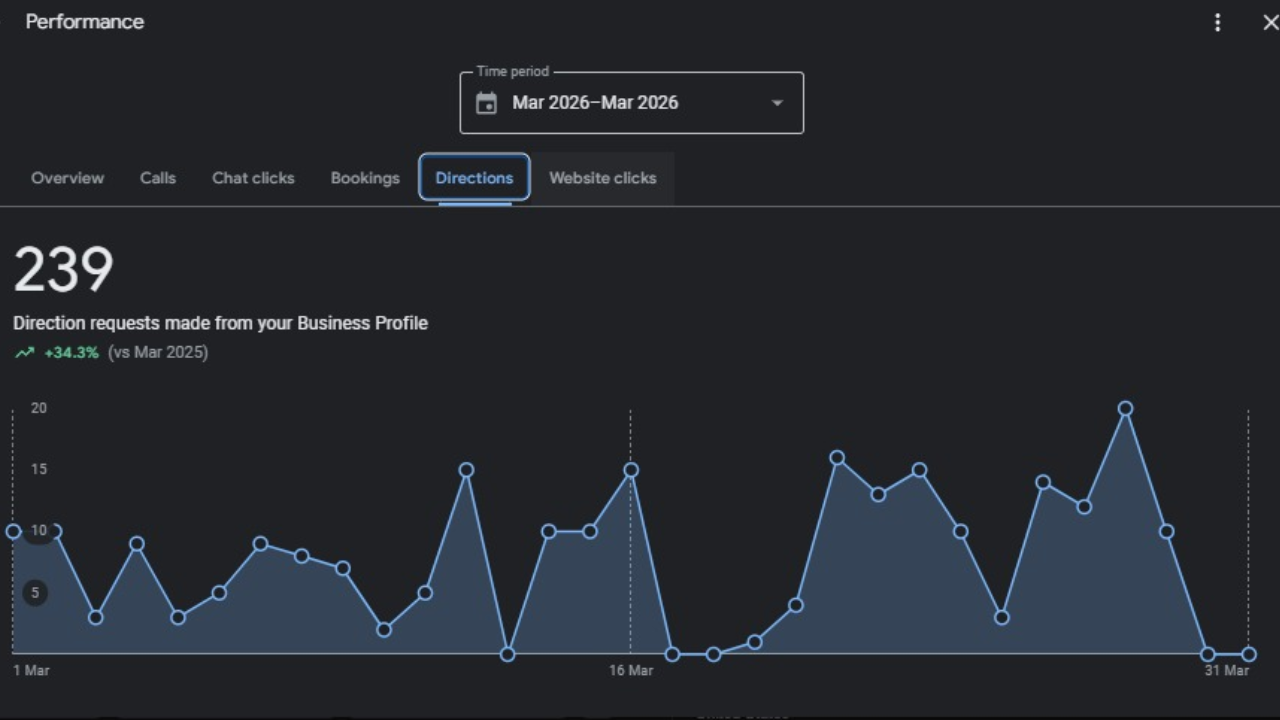The width and height of the screenshot is (1280, 720).
Task: Click the +34.3% change percentage
Action: coord(71,353)
